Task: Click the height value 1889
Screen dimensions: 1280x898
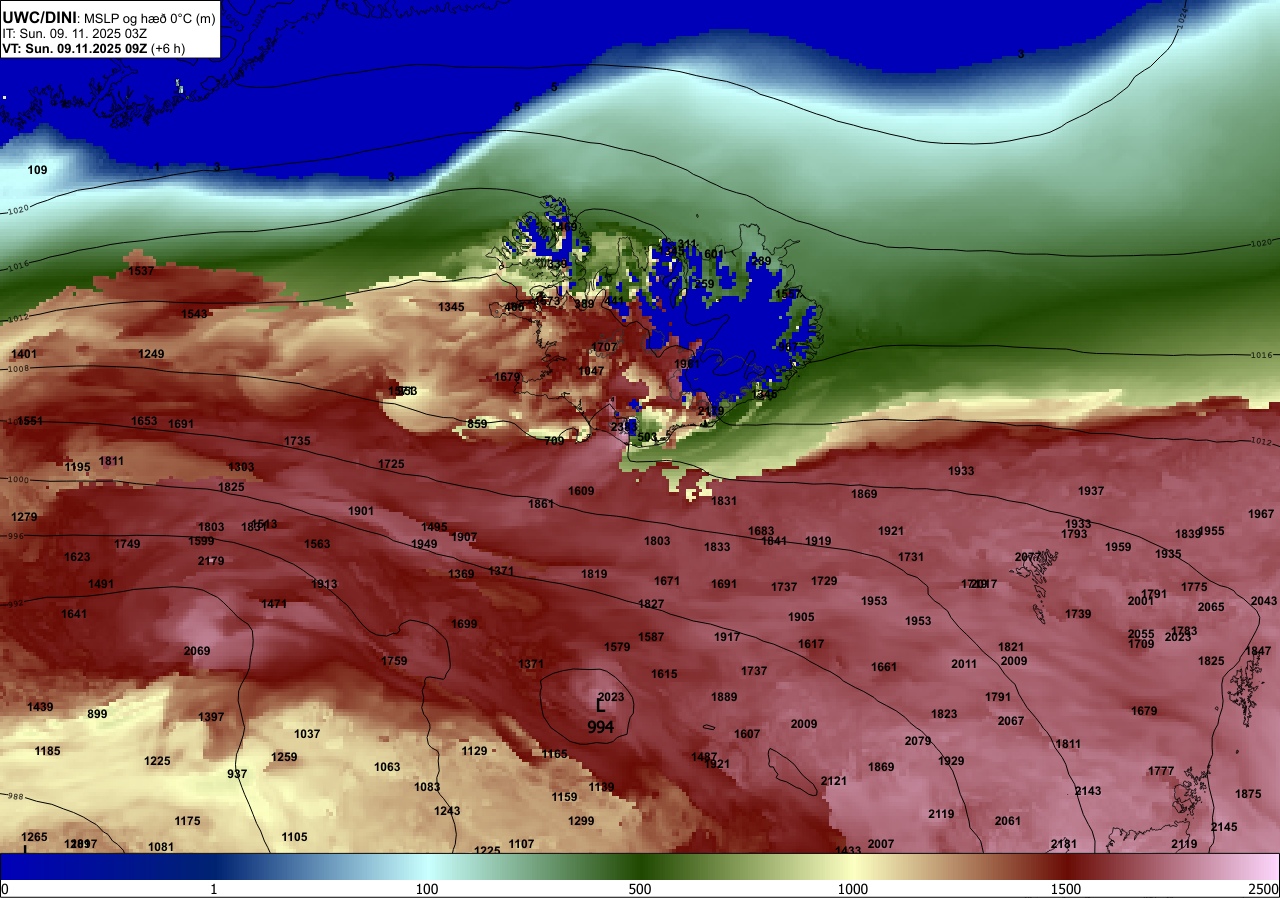Action: click(x=724, y=697)
